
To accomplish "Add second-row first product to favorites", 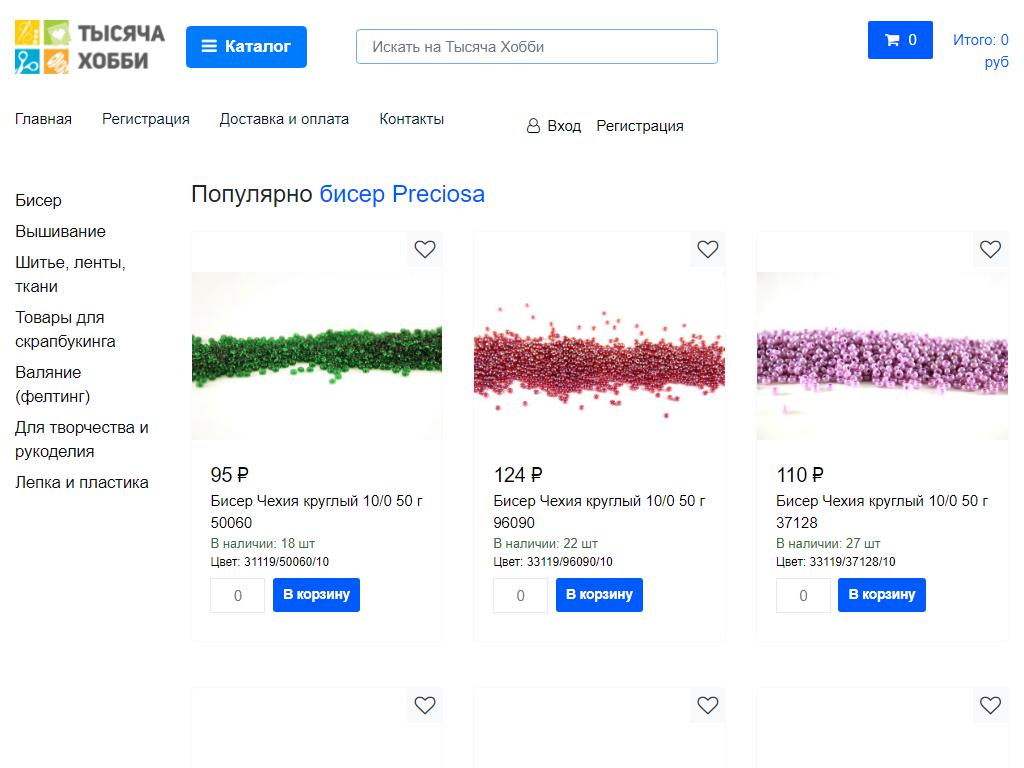I will click(x=425, y=705).
